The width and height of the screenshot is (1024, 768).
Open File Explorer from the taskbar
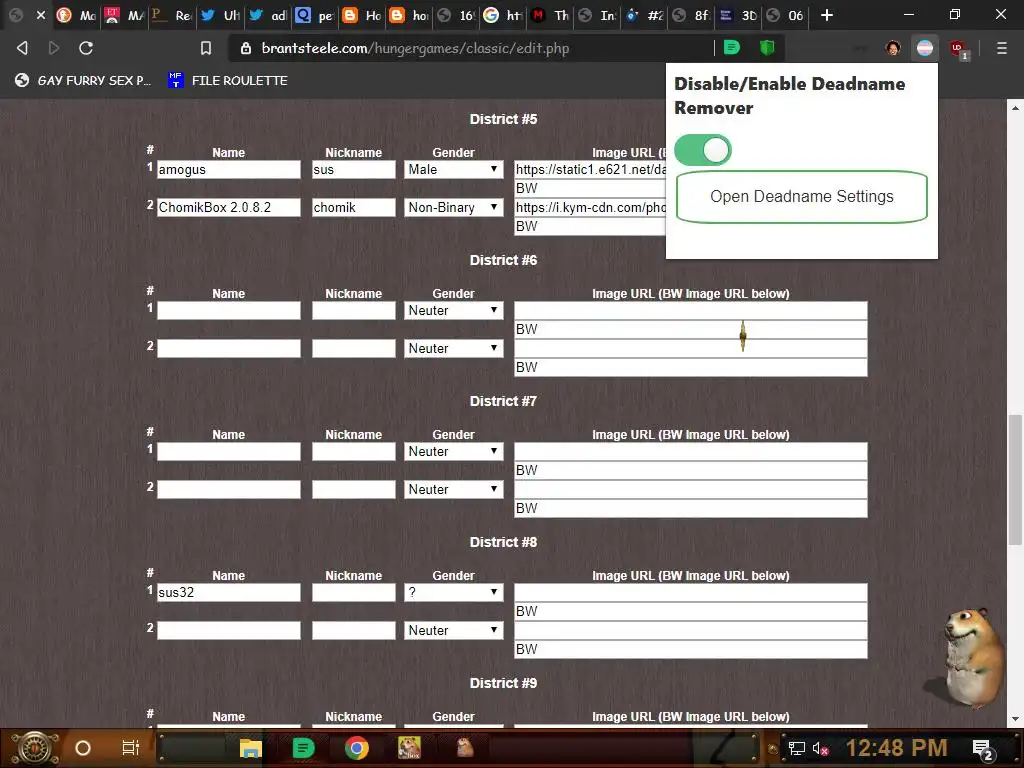click(x=250, y=748)
